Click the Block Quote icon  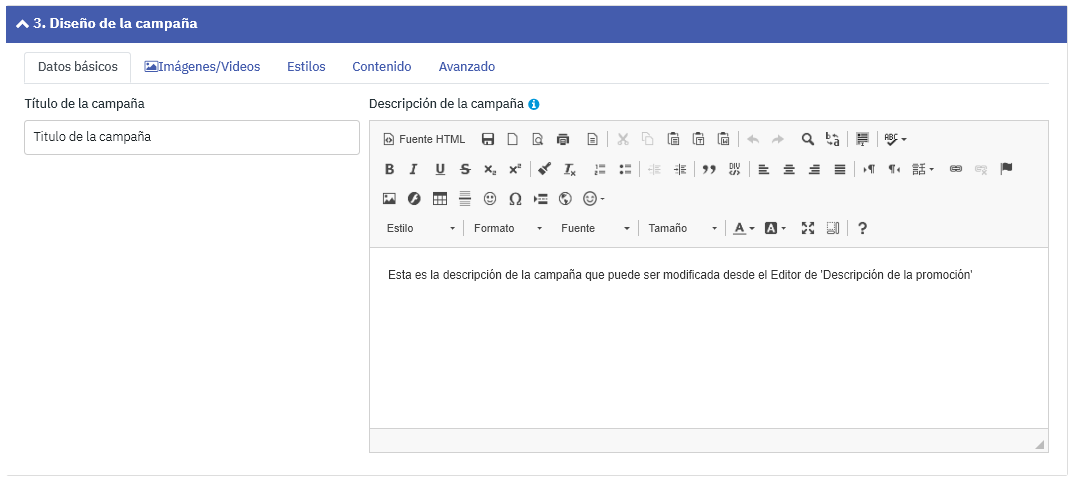coord(709,169)
